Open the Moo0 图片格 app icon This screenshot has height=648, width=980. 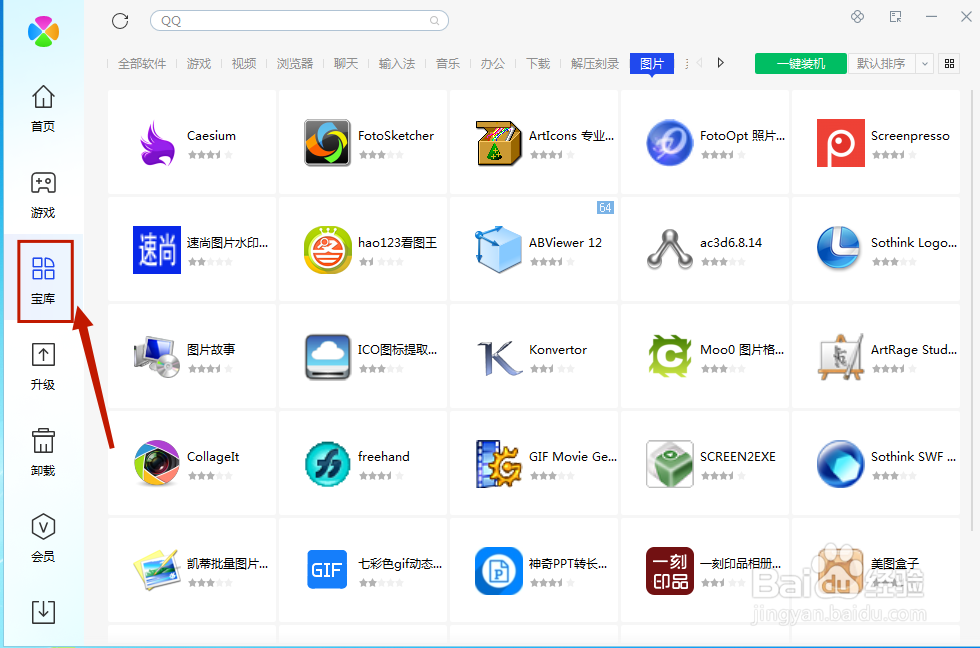click(x=669, y=357)
